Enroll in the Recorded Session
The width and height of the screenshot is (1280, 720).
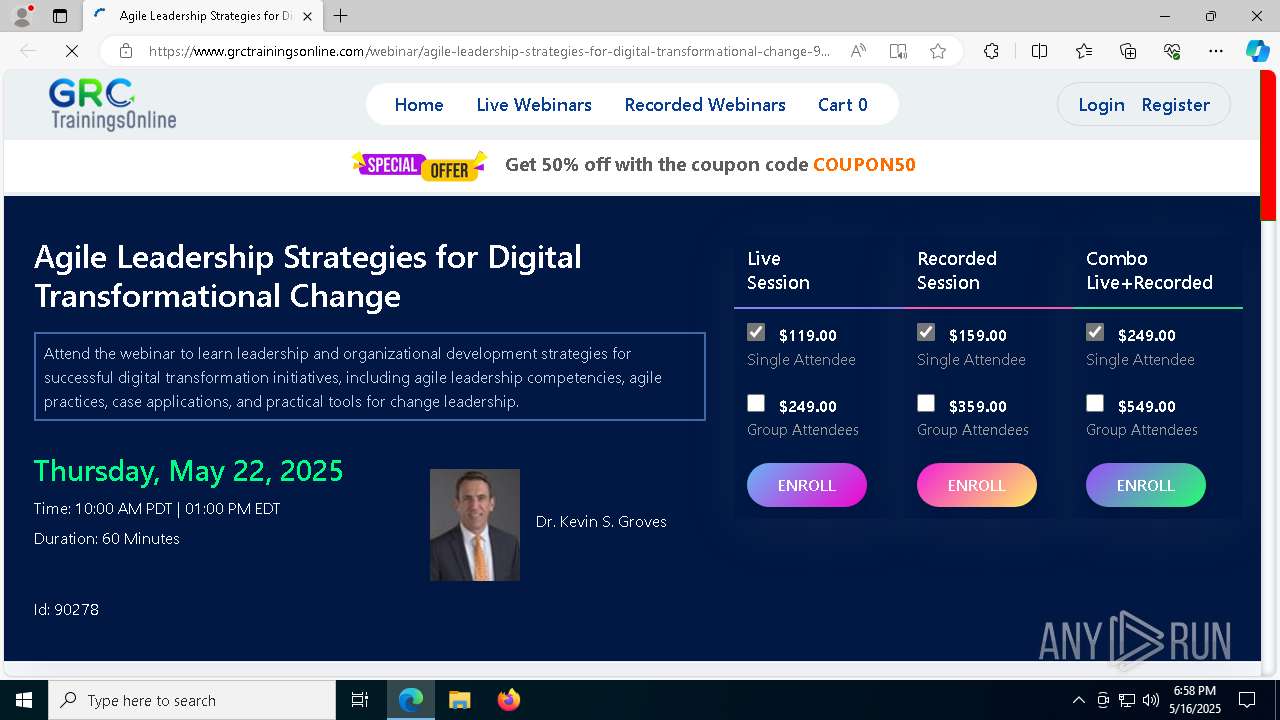click(977, 485)
